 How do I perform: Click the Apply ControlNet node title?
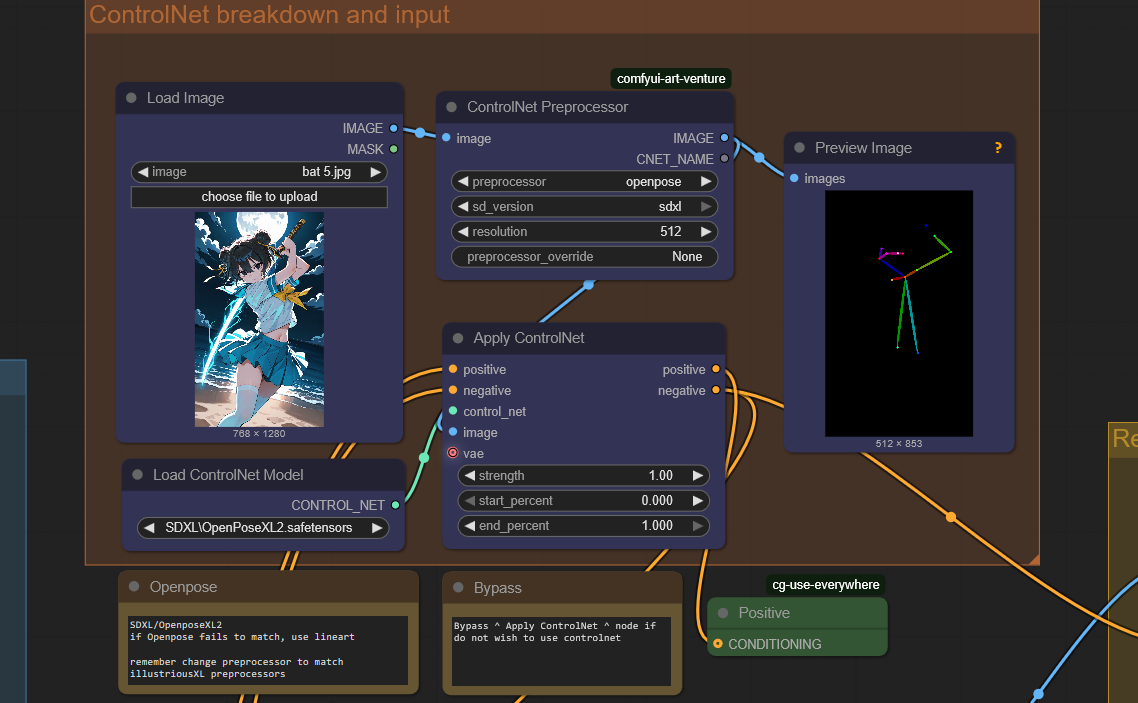click(528, 338)
